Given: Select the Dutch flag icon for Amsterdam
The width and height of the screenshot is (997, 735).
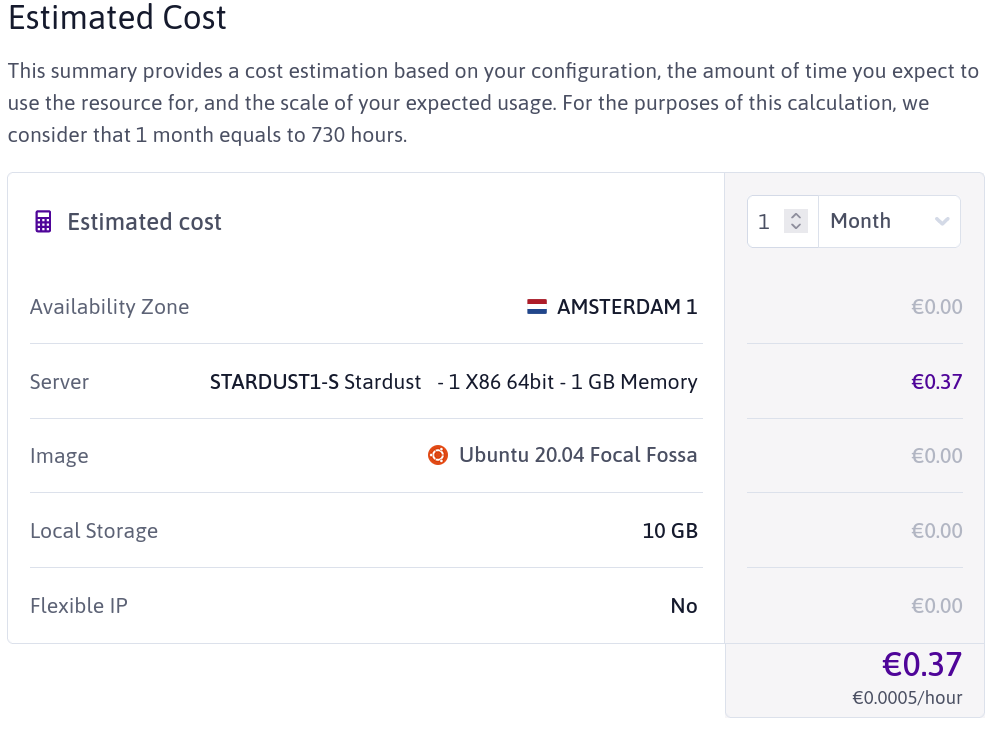Looking at the screenshot, I should [x=538, y=306].
